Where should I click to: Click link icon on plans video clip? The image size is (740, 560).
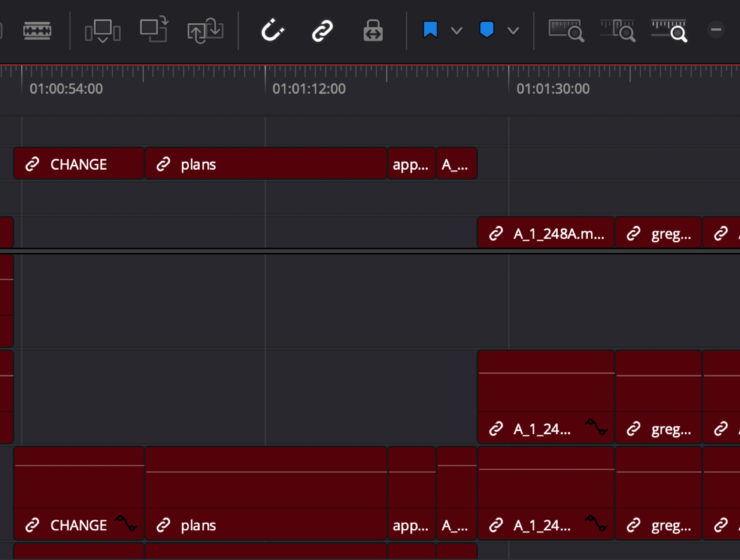coord(163,164)
